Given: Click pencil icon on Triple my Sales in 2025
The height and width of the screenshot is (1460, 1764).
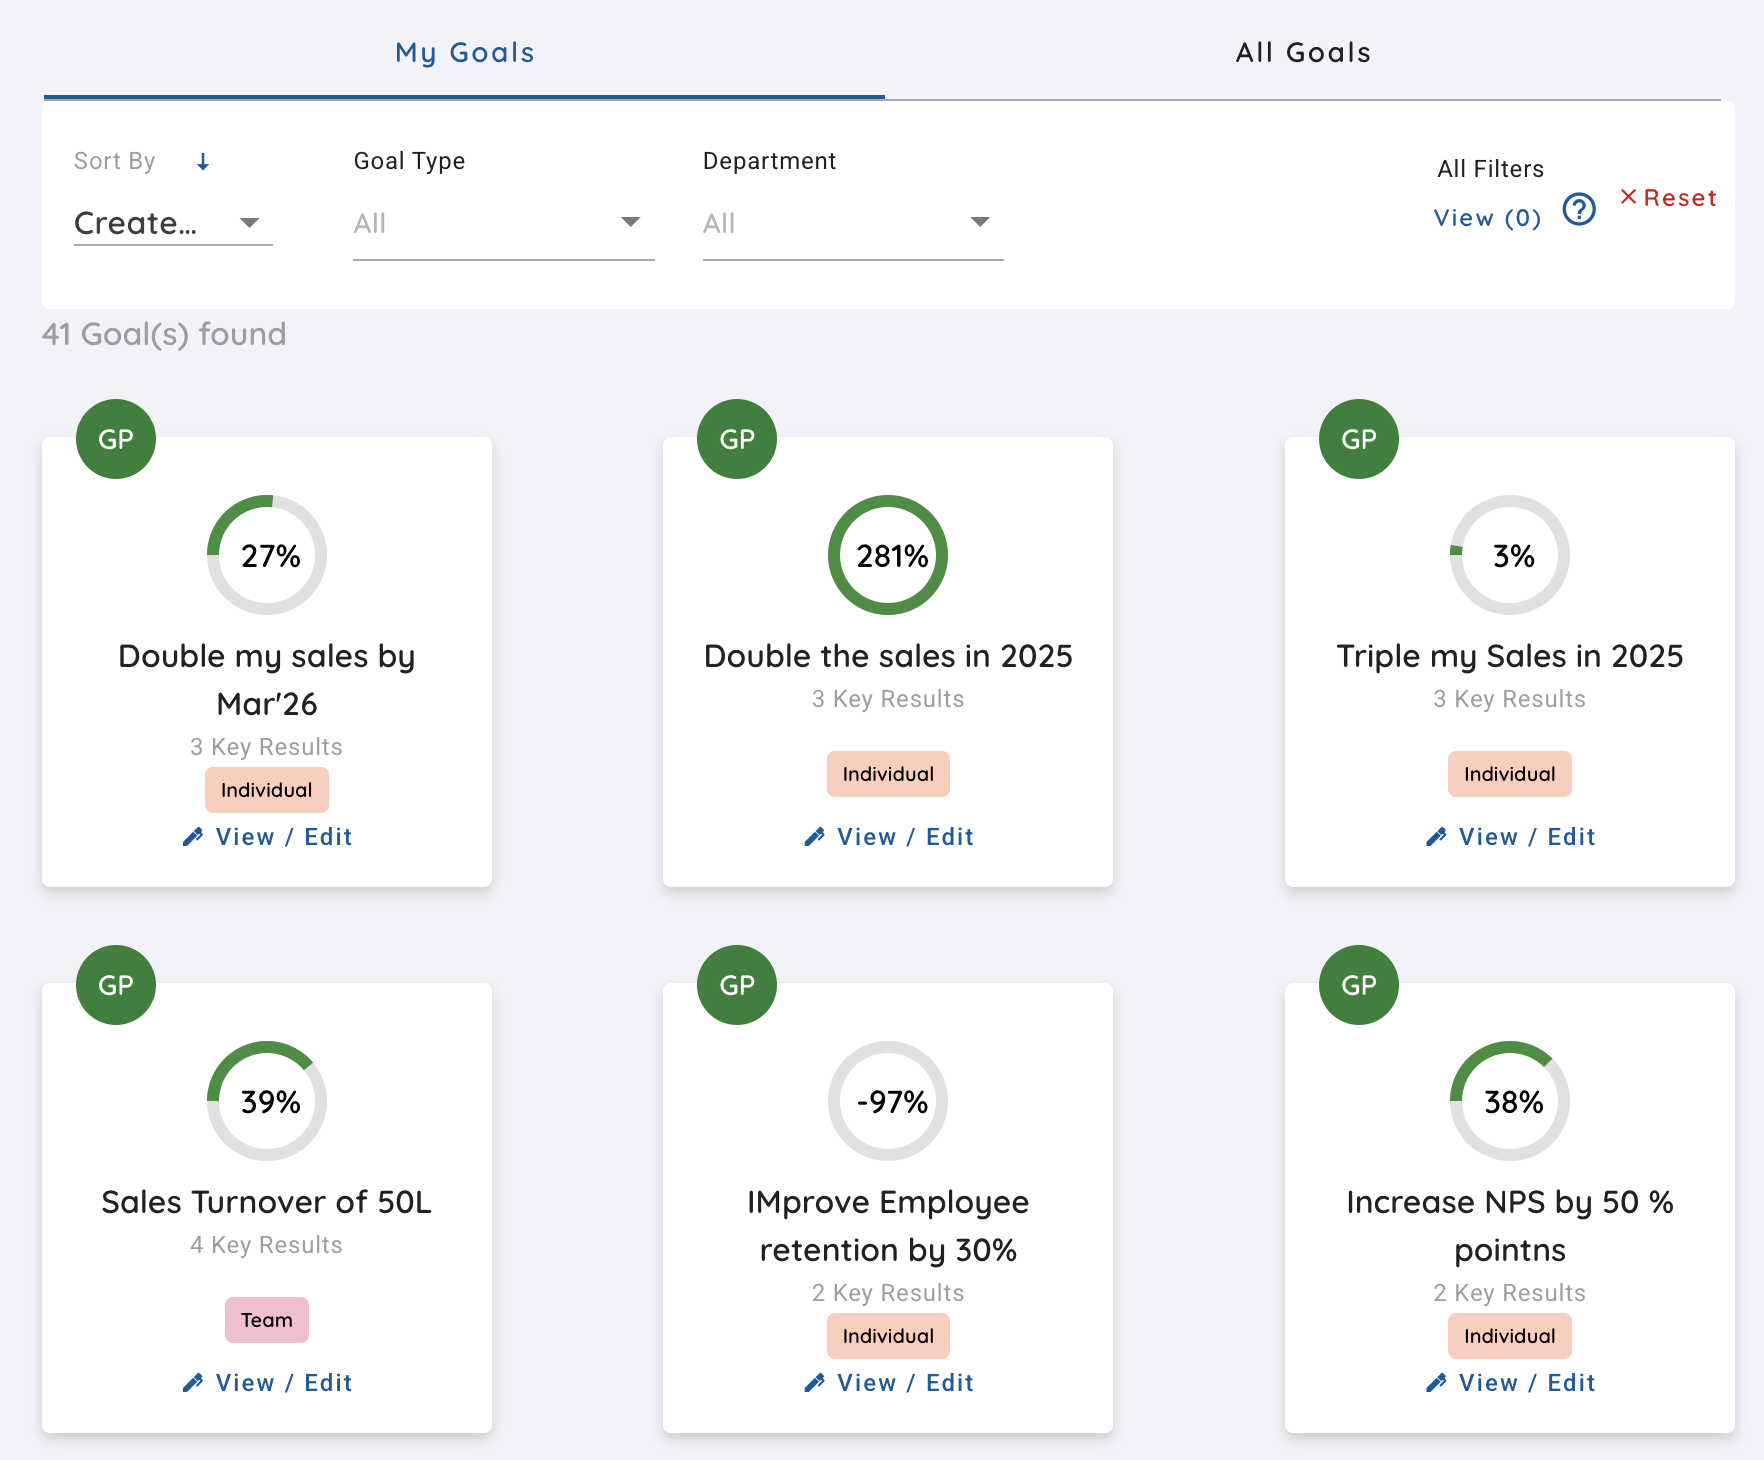Looking at the screenshot, I should pos(1436,837).
